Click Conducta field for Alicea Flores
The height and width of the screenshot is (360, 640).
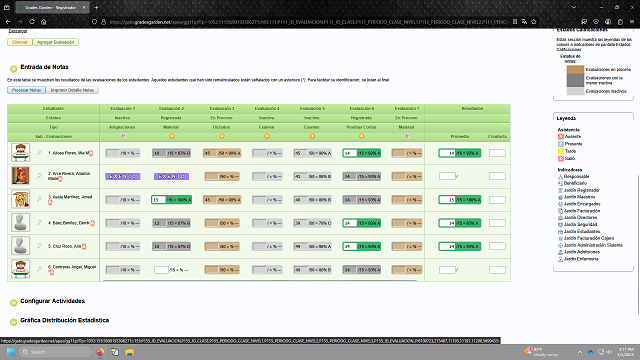(497, 153)
